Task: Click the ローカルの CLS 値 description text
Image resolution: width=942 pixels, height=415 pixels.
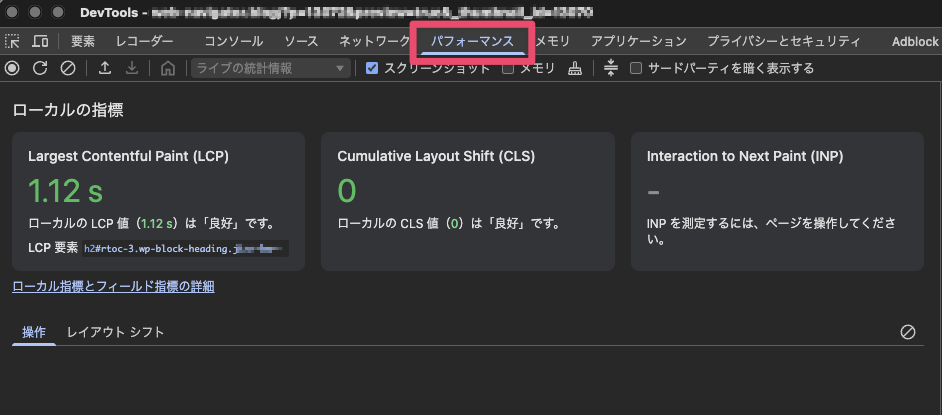Action: [x=449, y=224]
